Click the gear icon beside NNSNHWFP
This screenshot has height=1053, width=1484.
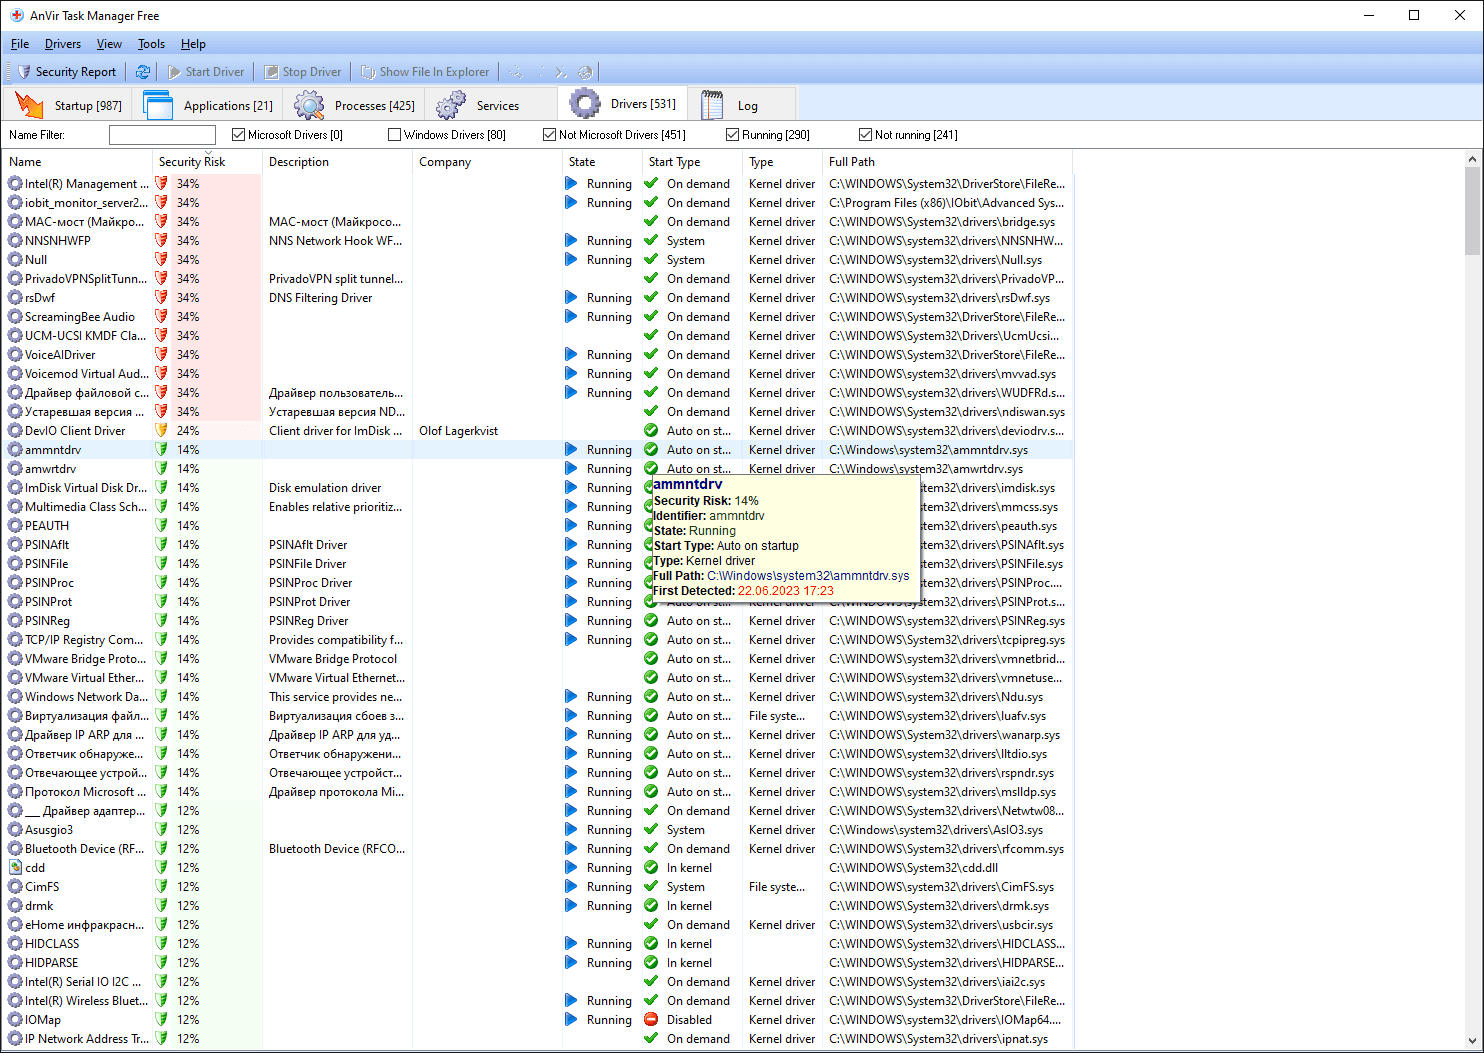point(15,241)
